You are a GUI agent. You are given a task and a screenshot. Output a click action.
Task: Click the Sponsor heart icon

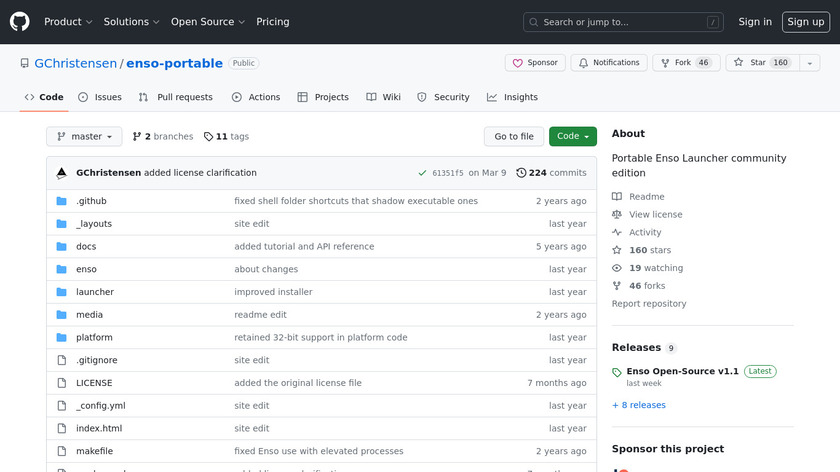518,63
